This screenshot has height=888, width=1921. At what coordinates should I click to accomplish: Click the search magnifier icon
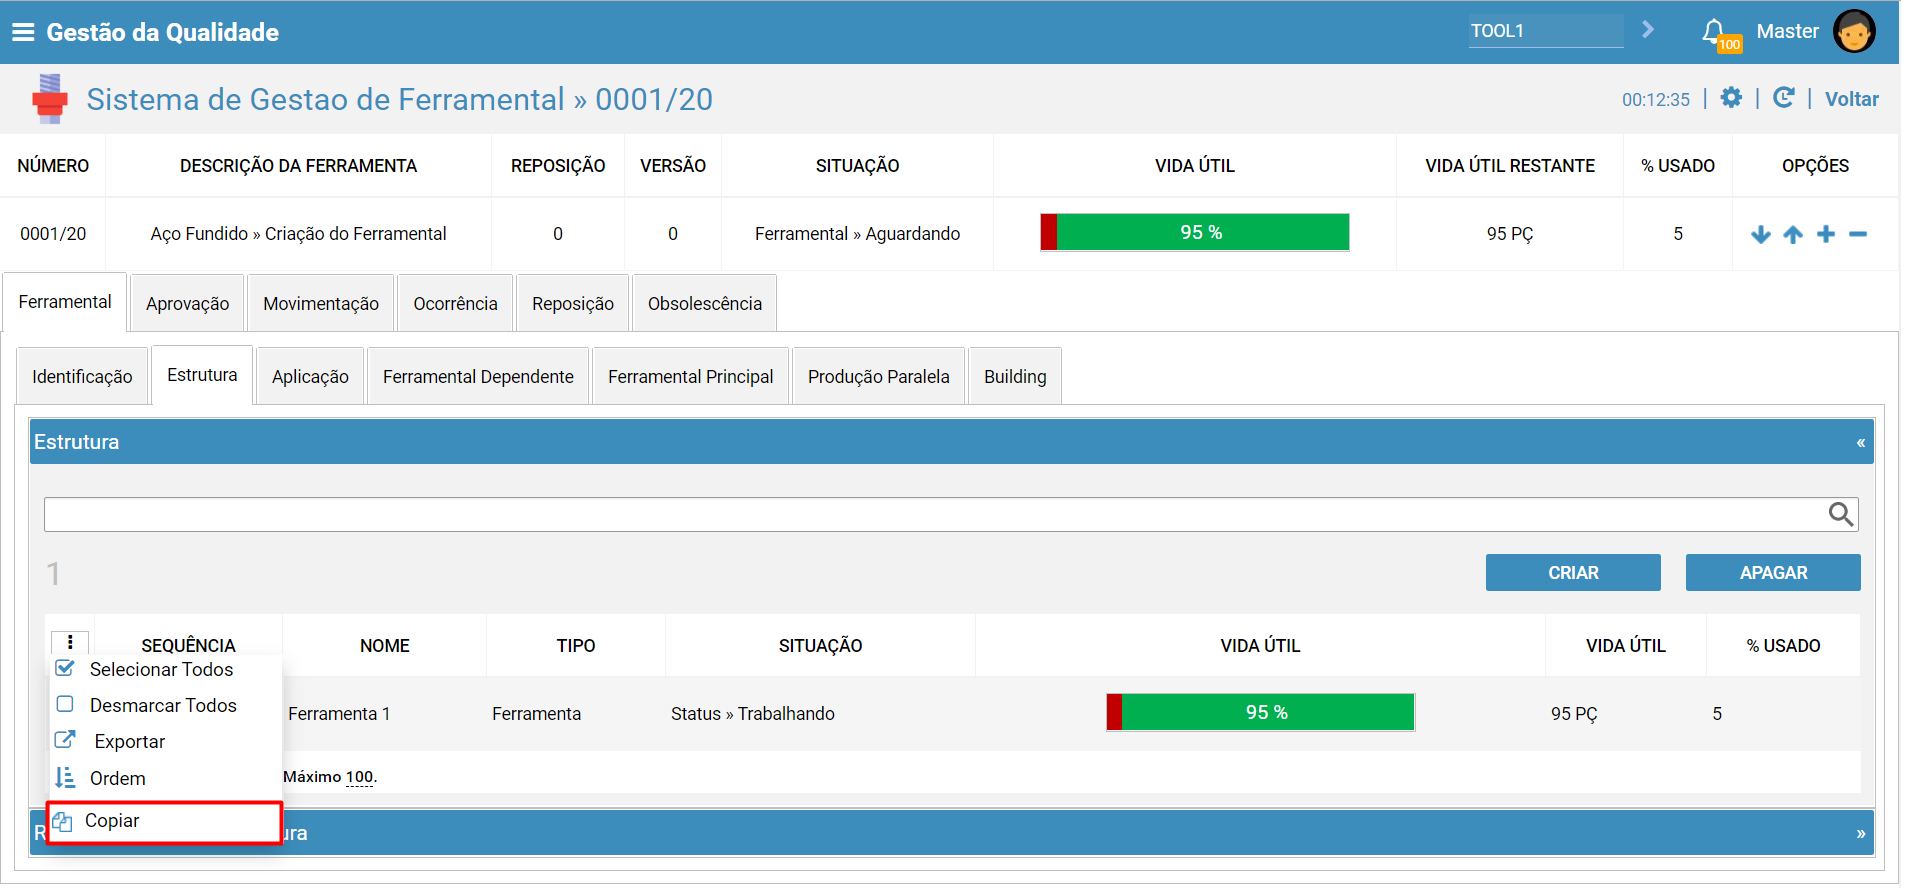pyautogui.click(x=1841, y=514)
